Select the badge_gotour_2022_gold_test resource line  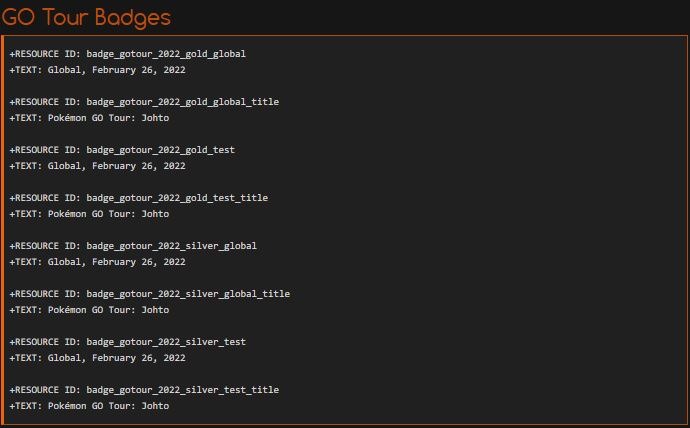[122, 150]
